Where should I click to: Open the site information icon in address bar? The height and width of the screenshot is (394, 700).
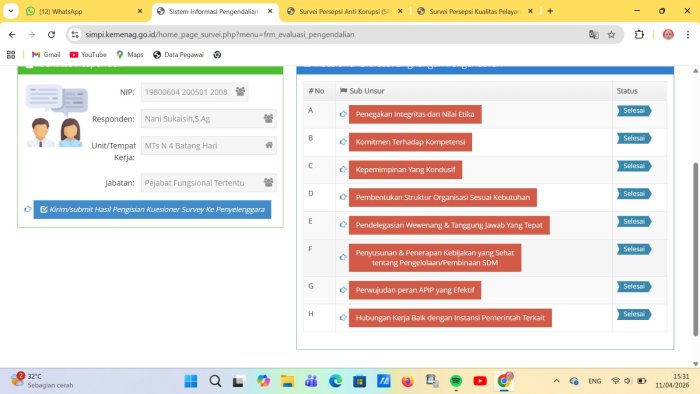click(75, 34)
